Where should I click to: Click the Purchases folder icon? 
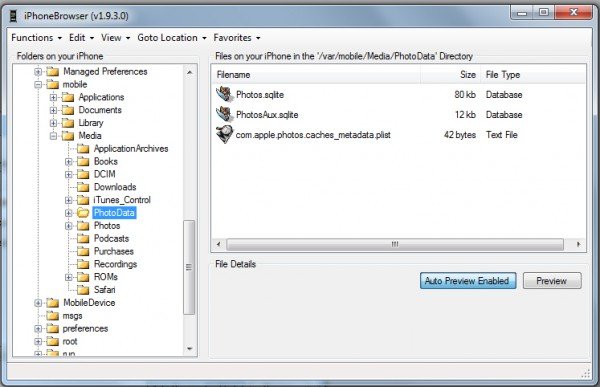pos(83,251)
